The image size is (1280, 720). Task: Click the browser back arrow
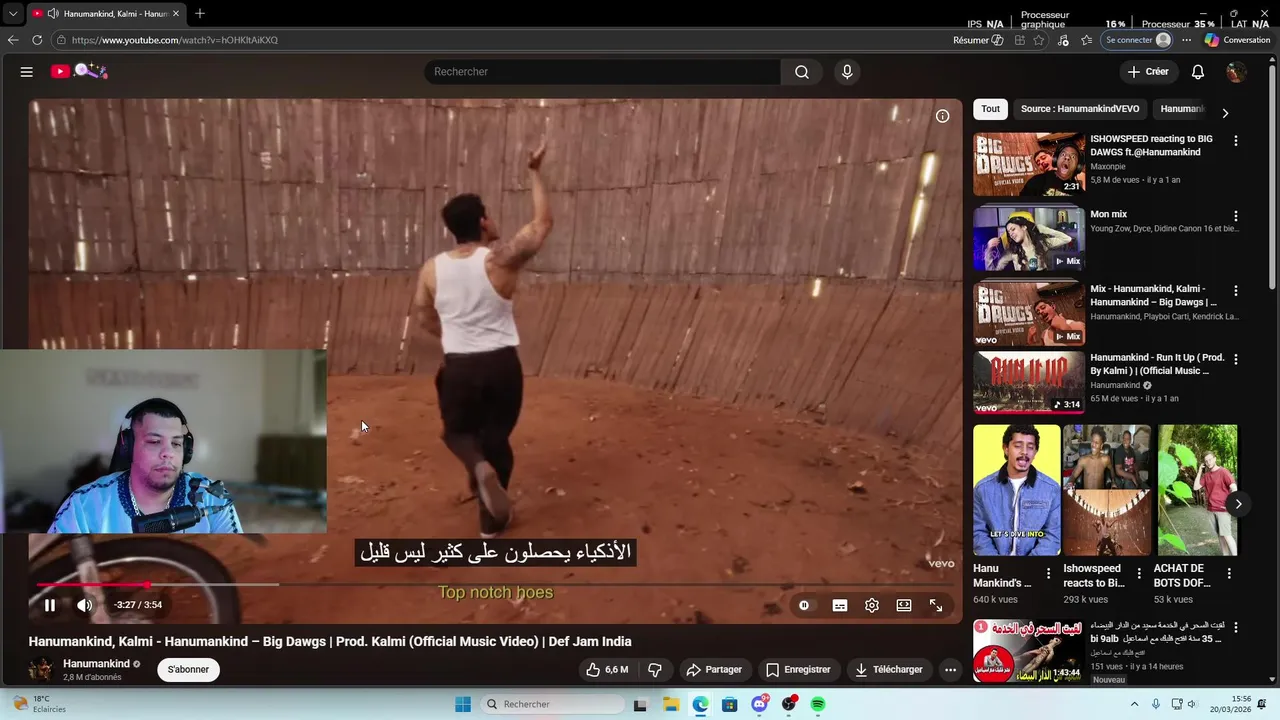tap(13, 40)
